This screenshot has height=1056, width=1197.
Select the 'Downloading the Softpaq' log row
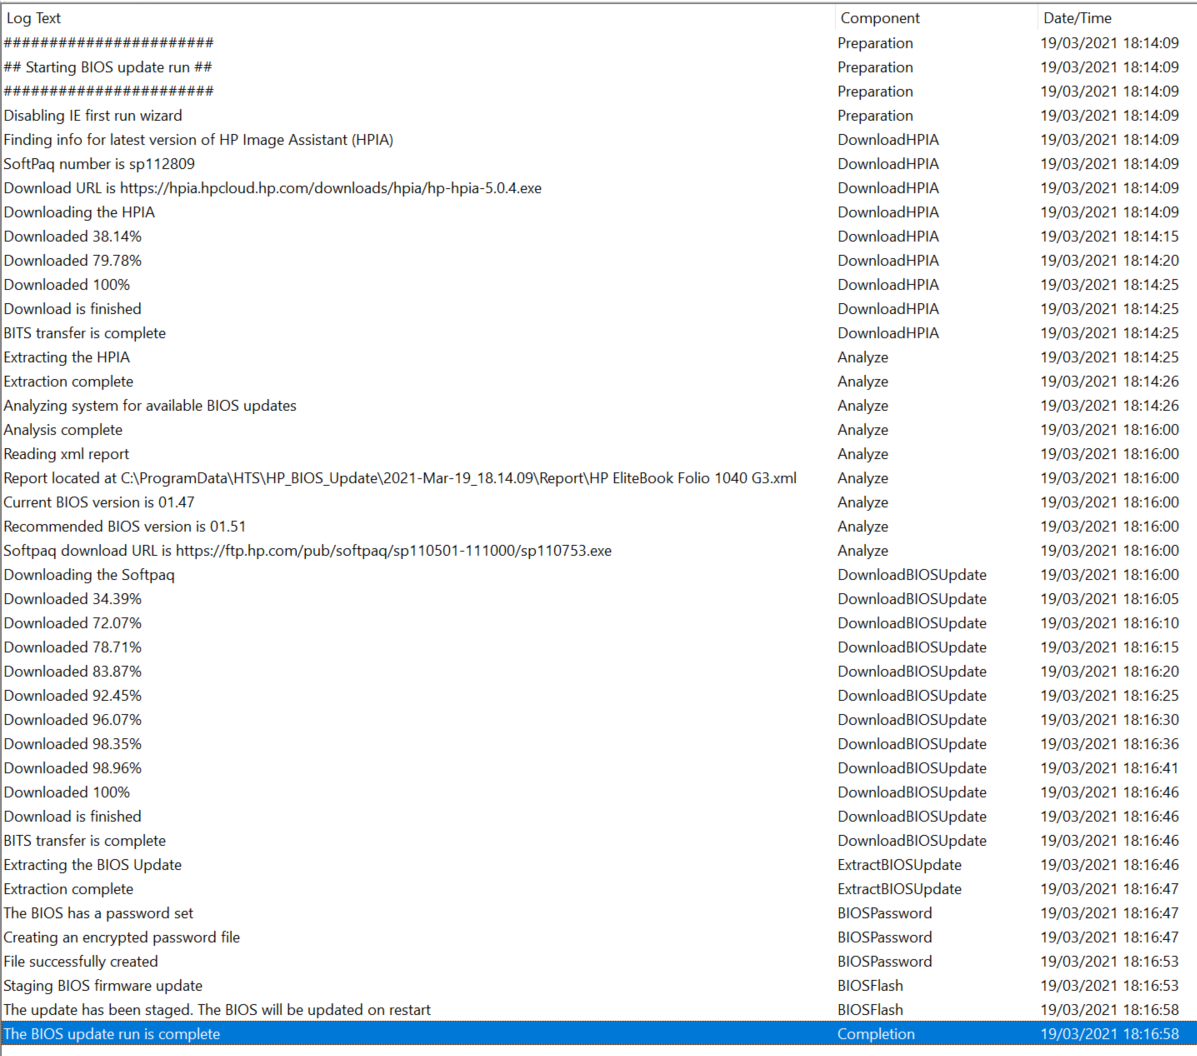(x=89, y=574)
